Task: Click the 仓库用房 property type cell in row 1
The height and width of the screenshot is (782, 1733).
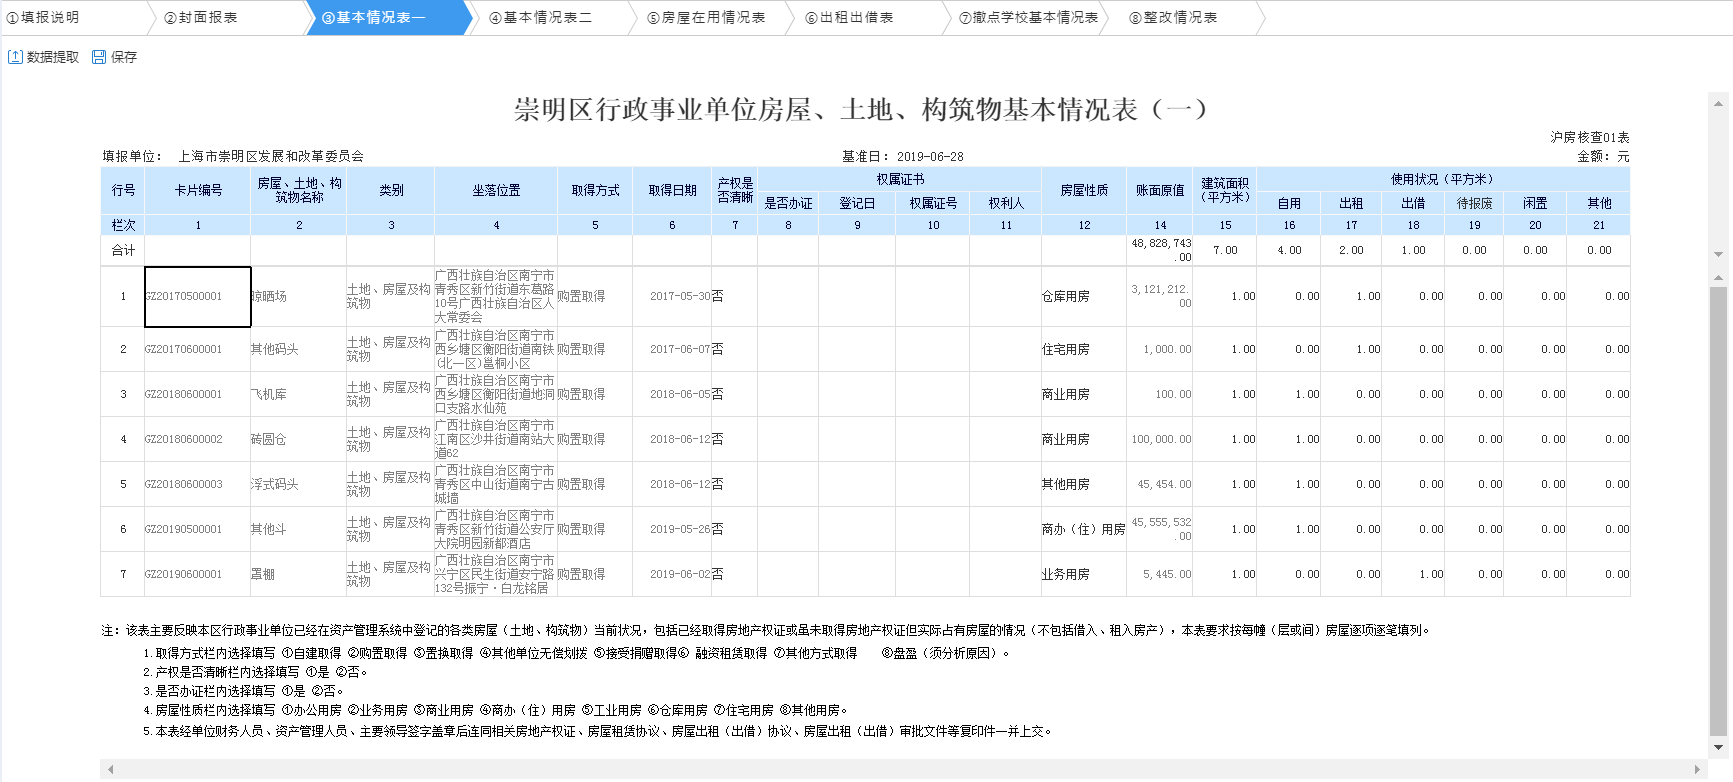Action: (1083, 297)
